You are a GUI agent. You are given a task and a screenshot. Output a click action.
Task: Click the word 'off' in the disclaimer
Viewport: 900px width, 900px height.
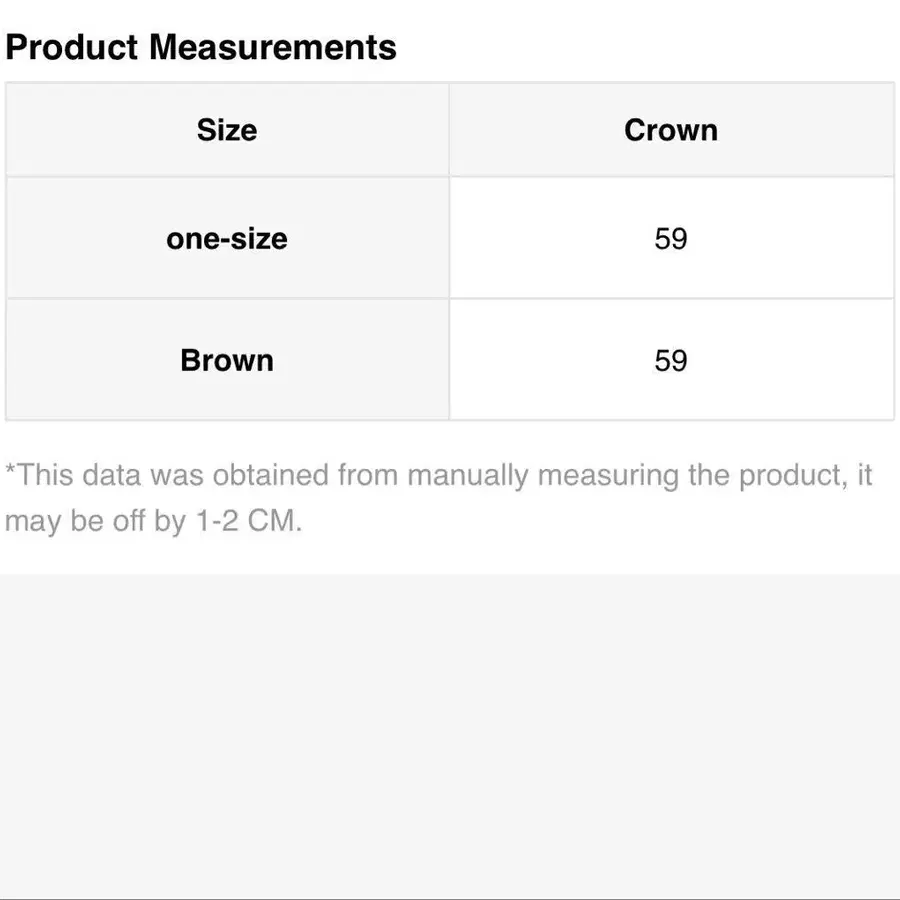coord(128,521)
